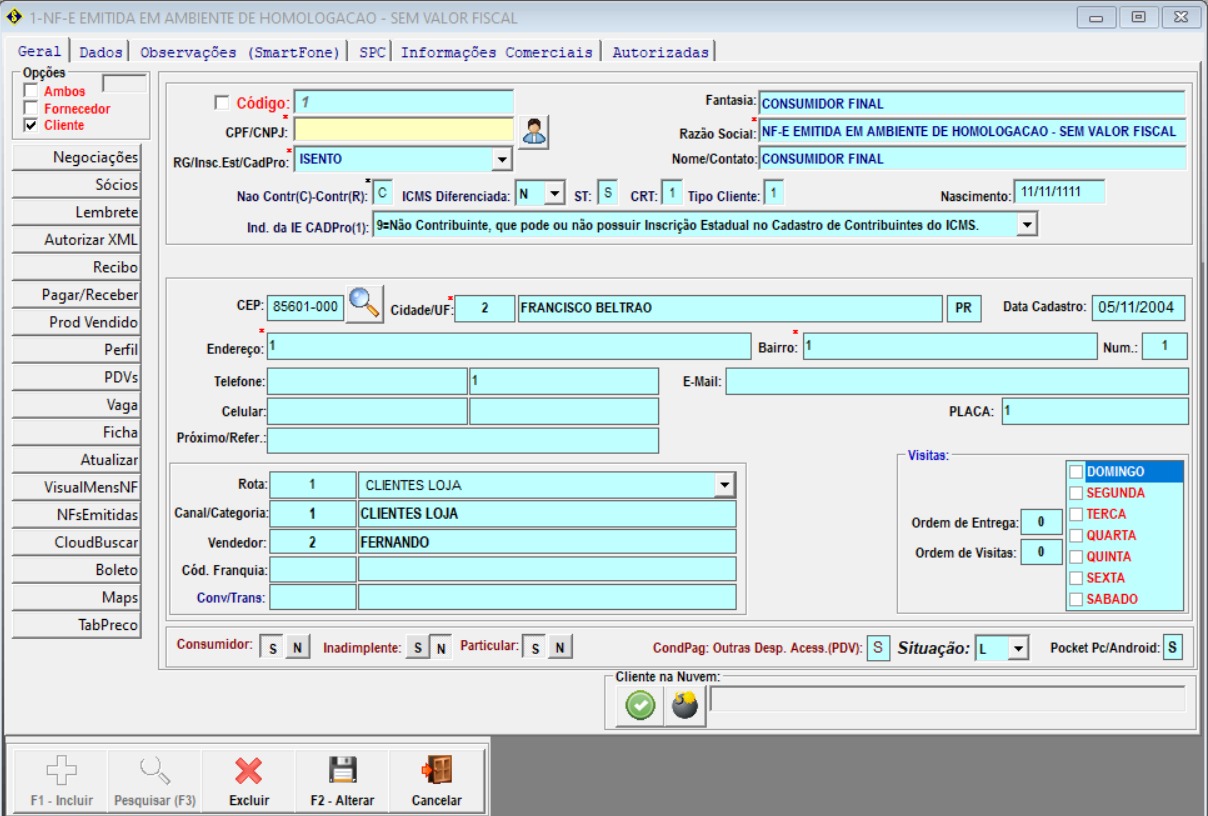Open the Situação dropdown
1208x816 pixels.
click(x=1017, y=649)
